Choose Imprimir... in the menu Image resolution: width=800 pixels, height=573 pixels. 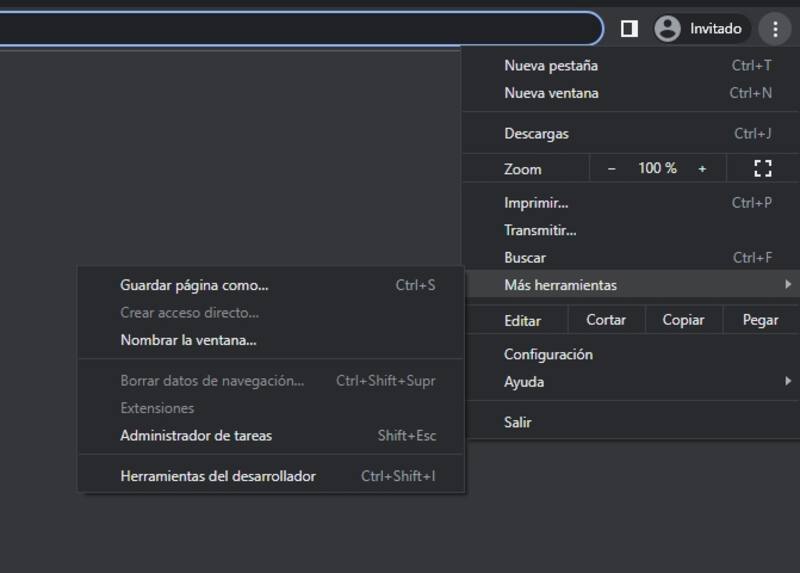point(536,203)
